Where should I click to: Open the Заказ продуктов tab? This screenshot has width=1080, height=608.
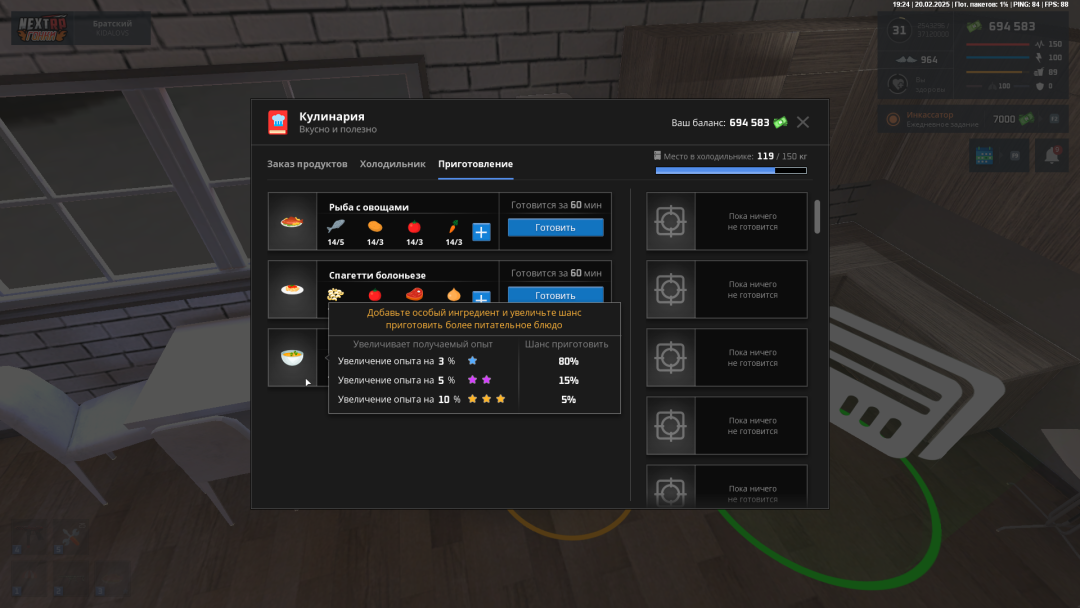point(307,164)
